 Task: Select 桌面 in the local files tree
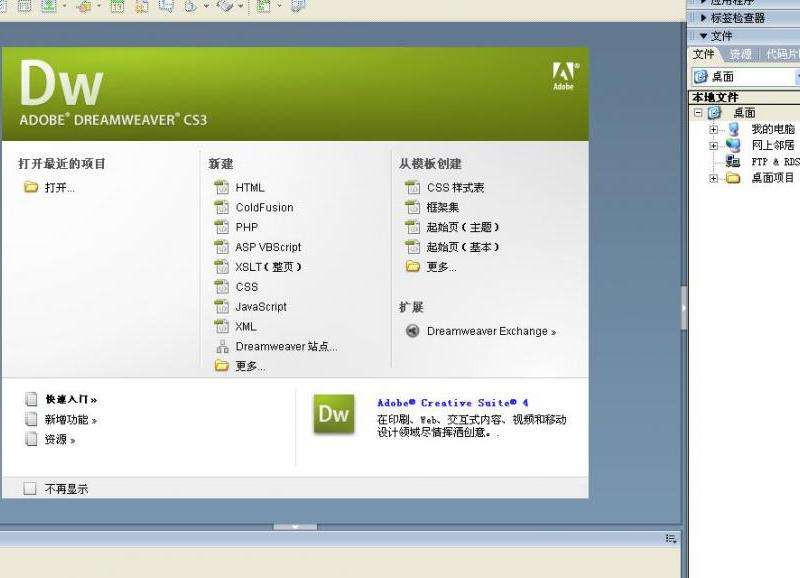point(744,113)
